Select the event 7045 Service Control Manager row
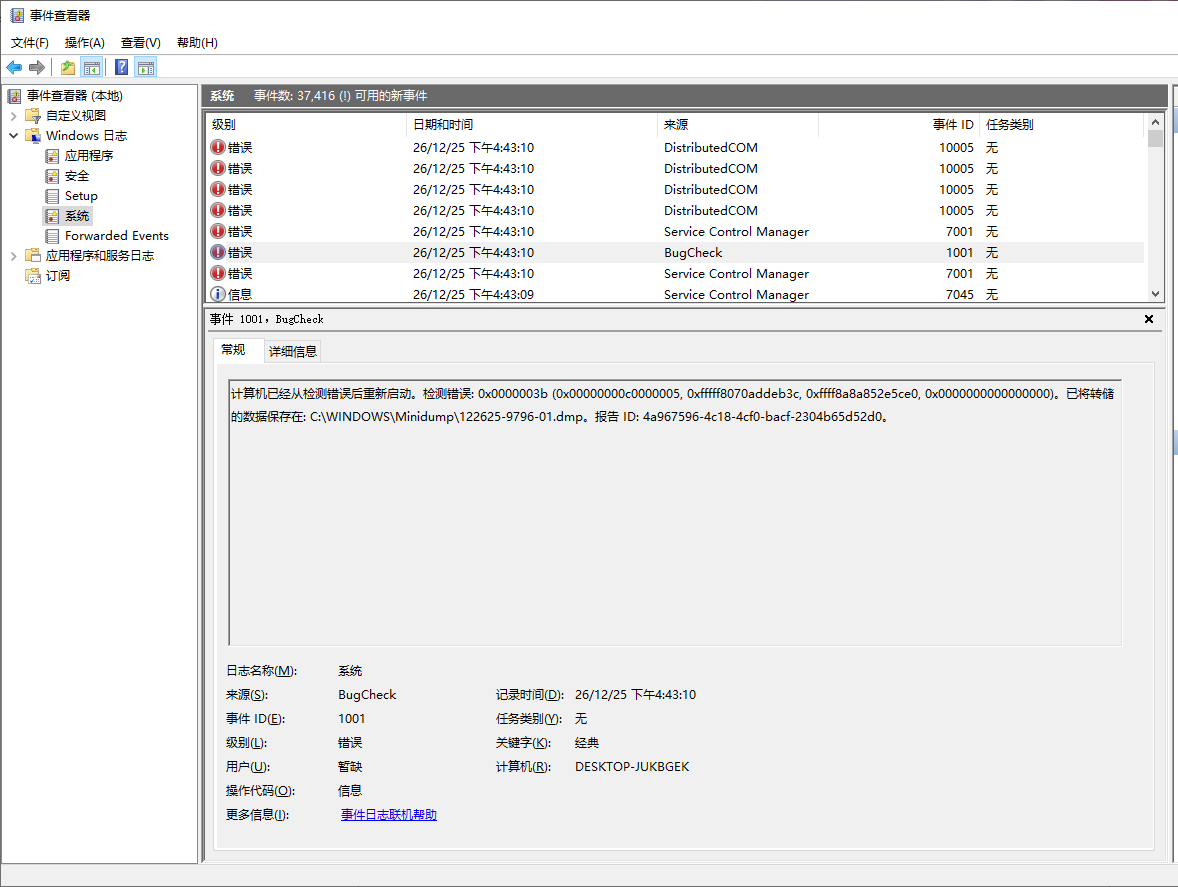This screenshot has height=887, width=1178. (675, 294)
